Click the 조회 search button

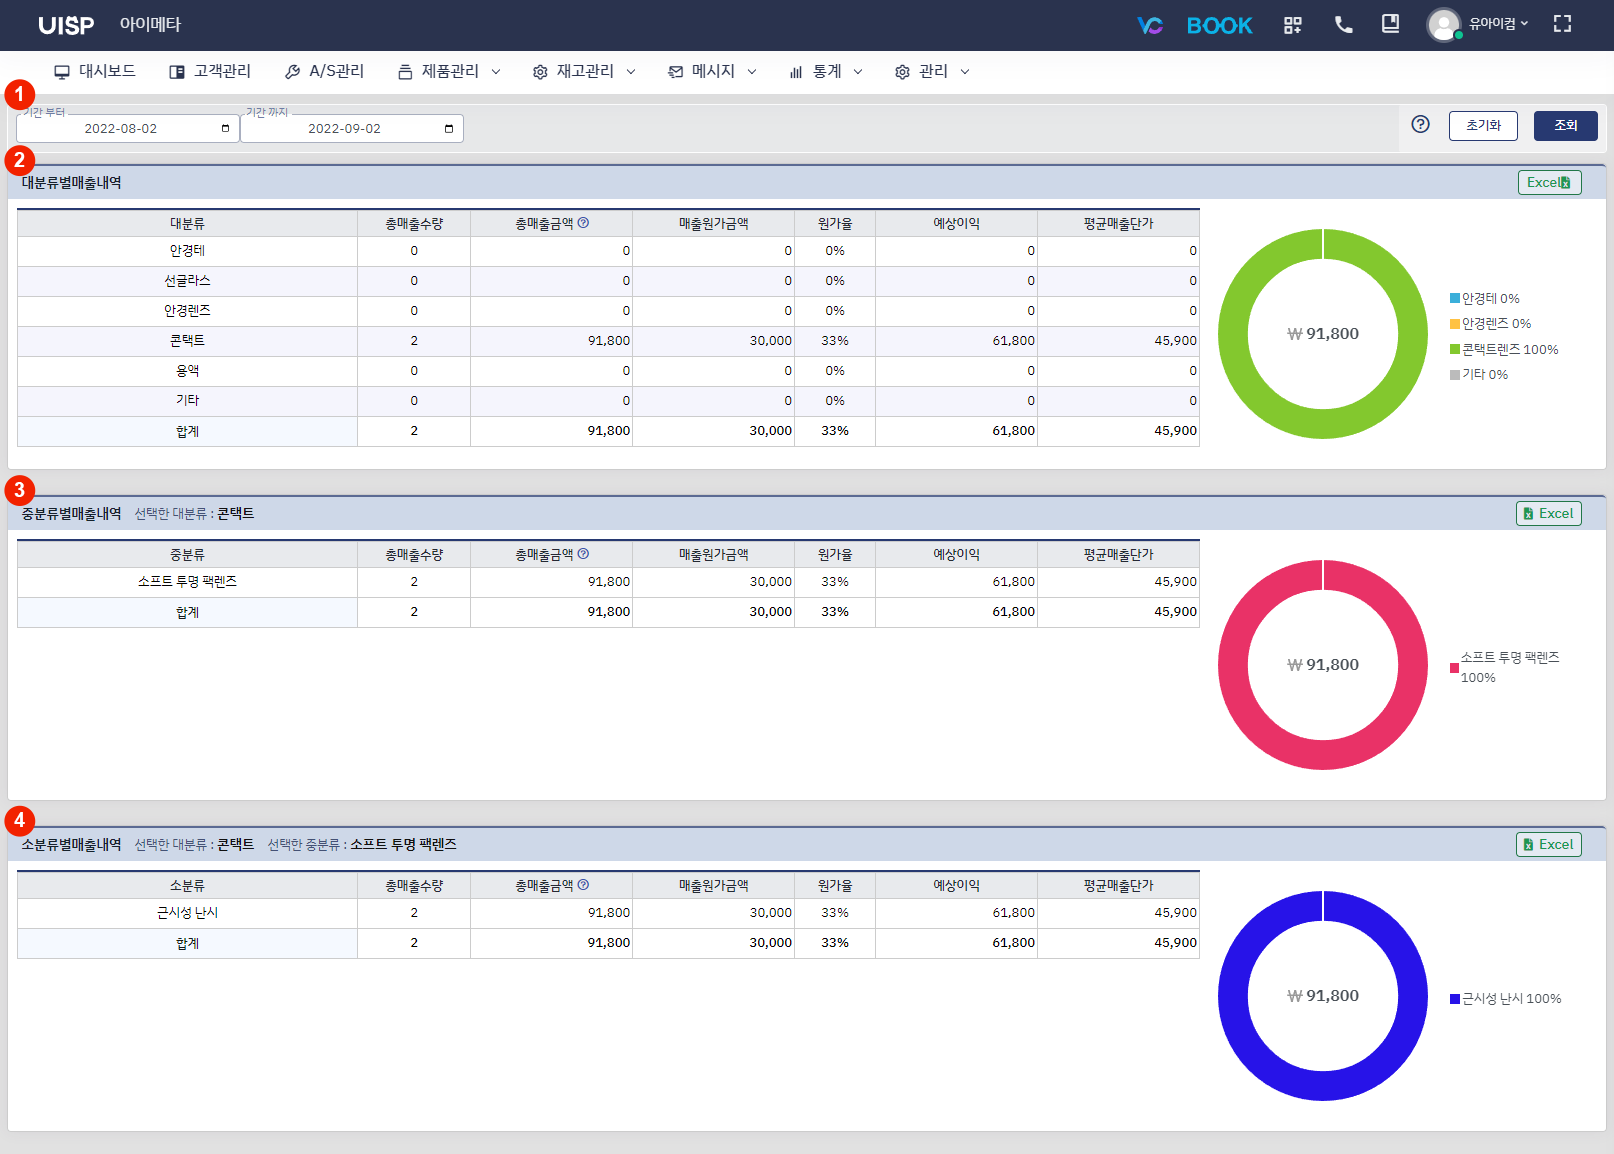(1565, 126)
